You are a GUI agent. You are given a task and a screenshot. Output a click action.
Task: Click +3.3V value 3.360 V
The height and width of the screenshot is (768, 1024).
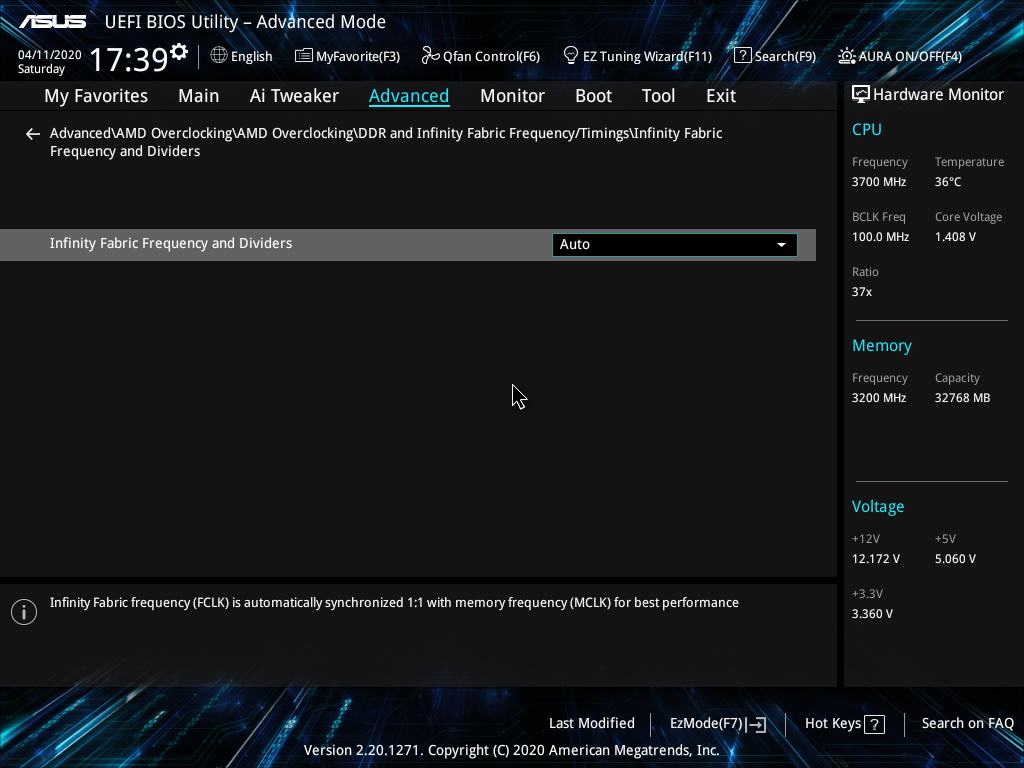coord(872,614)
